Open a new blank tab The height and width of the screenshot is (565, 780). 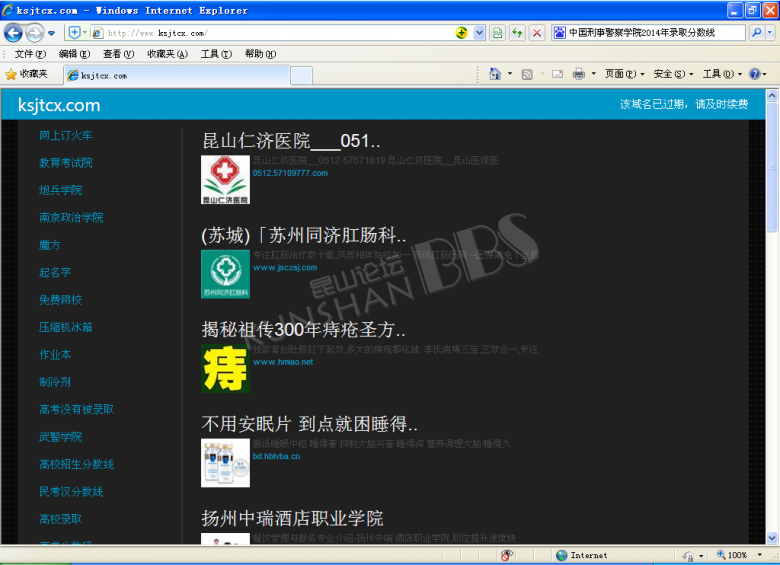click(301, 76)
